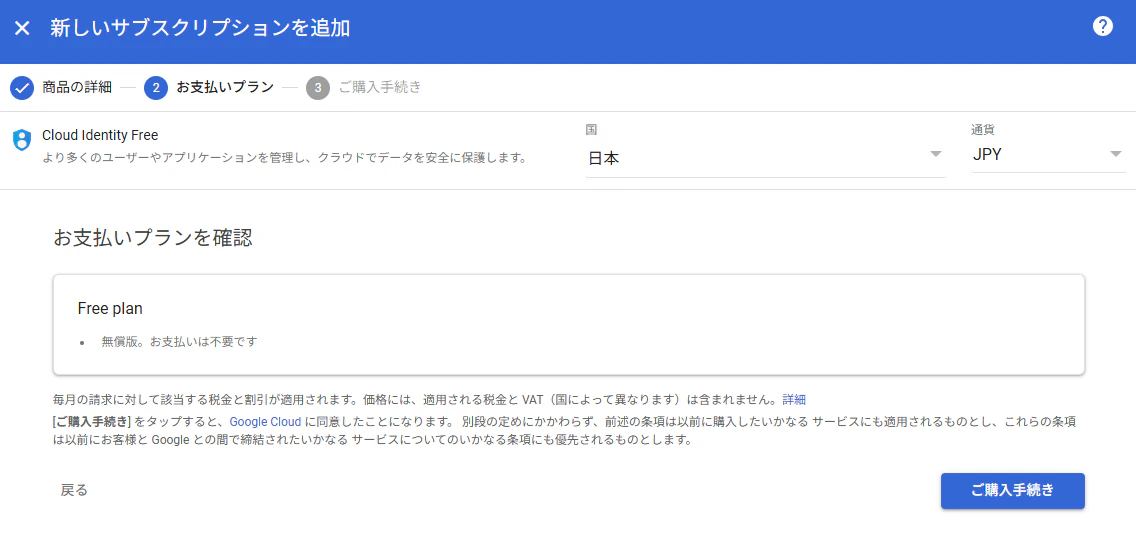Expand the currency dropdown arrow
The height and width of the screenshot is (534, 1136).
tap(1115, 154)
